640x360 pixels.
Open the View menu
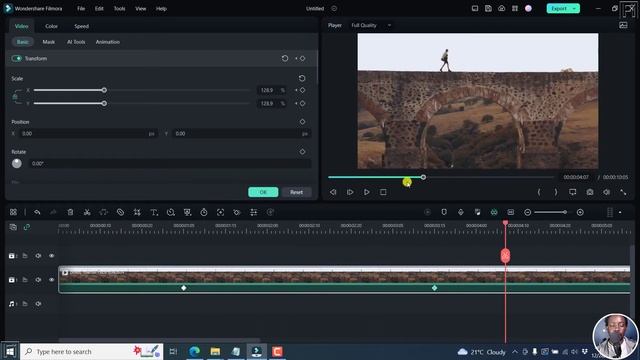pyautogui.click(x=141, y=9)
